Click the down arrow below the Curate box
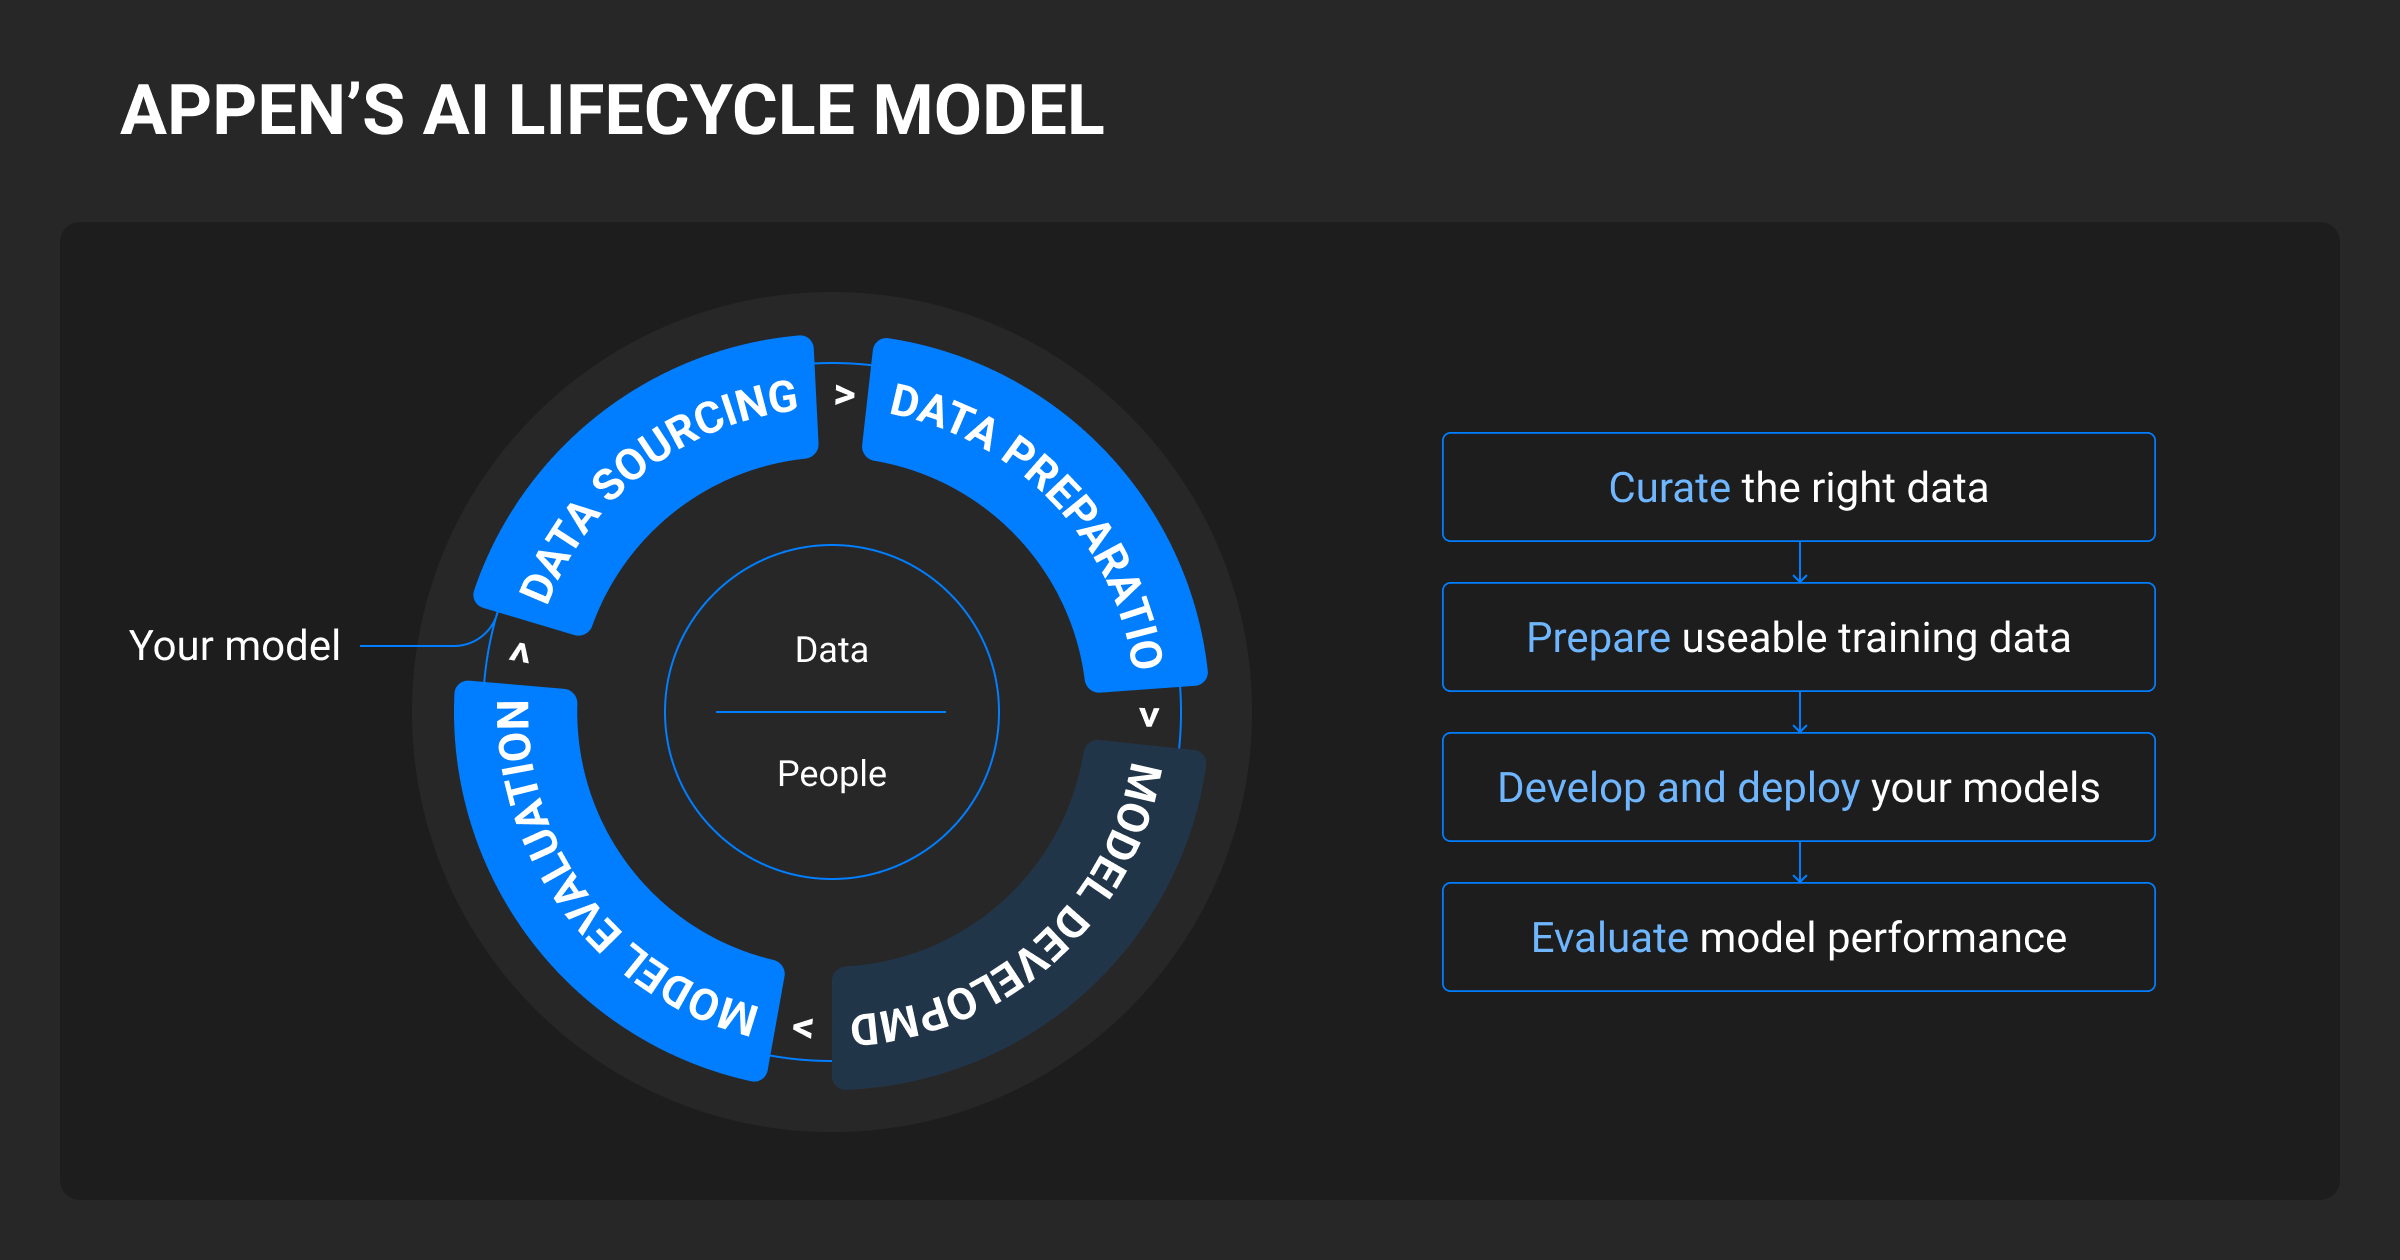The height and width of the screenshot is (1260, 2400). coord(1799,563)
